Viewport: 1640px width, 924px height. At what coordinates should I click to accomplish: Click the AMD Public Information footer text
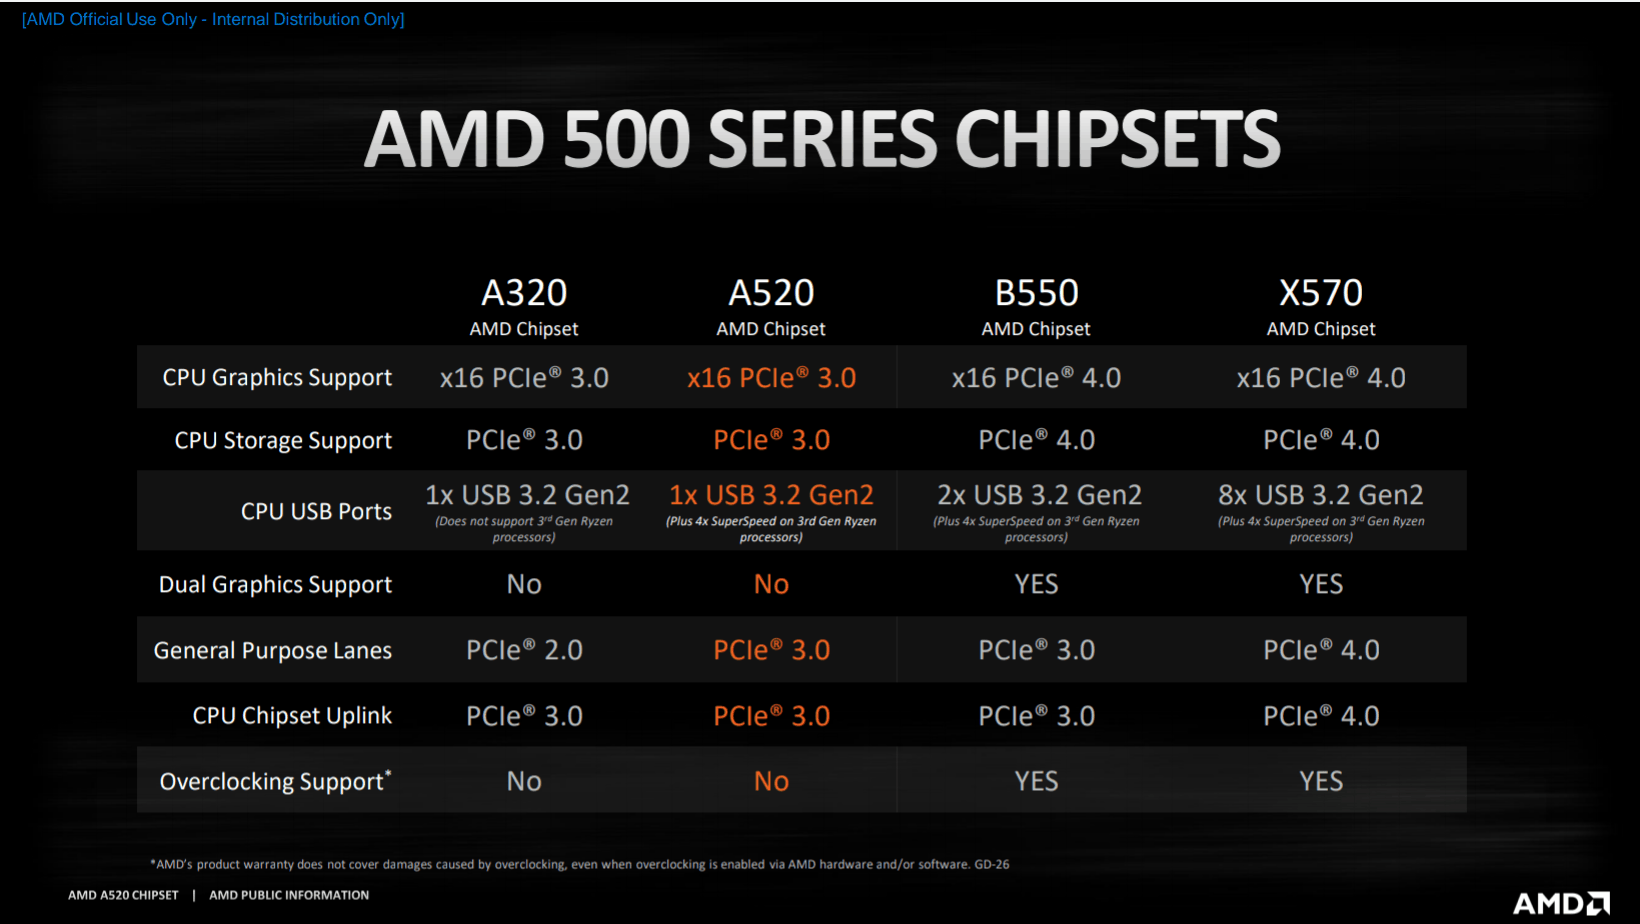(289, 895)
